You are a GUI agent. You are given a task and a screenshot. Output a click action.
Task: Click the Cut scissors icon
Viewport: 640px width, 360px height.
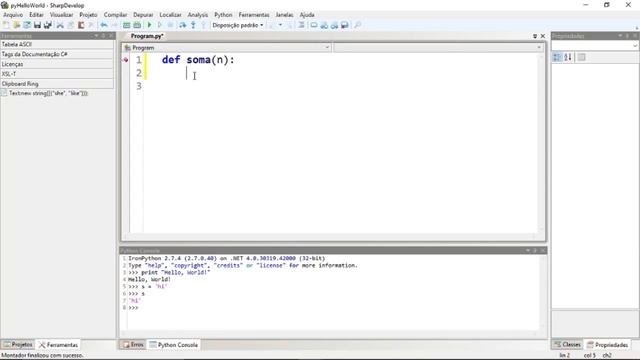[x=60, y=25]
